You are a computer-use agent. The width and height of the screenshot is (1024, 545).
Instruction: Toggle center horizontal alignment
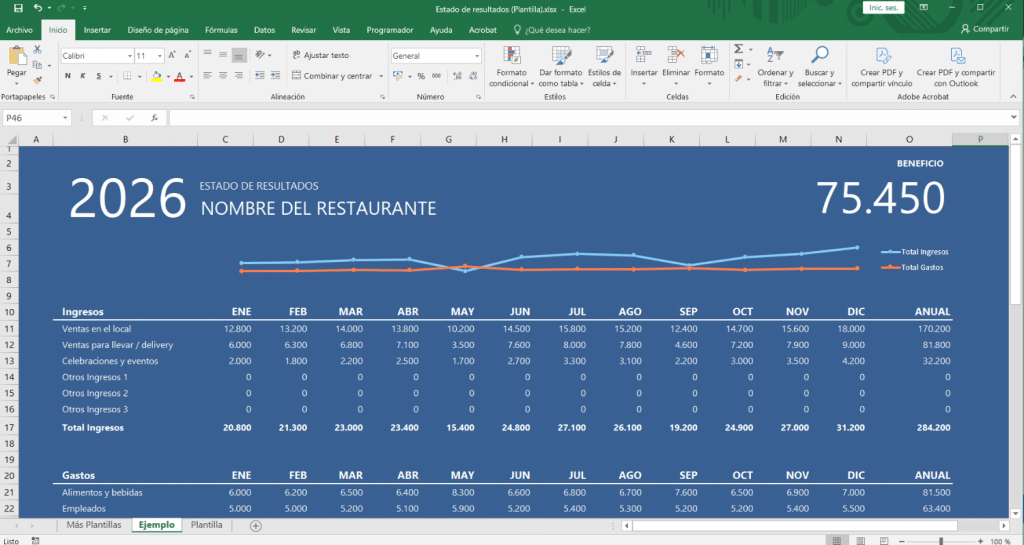[x=223, y=76]
